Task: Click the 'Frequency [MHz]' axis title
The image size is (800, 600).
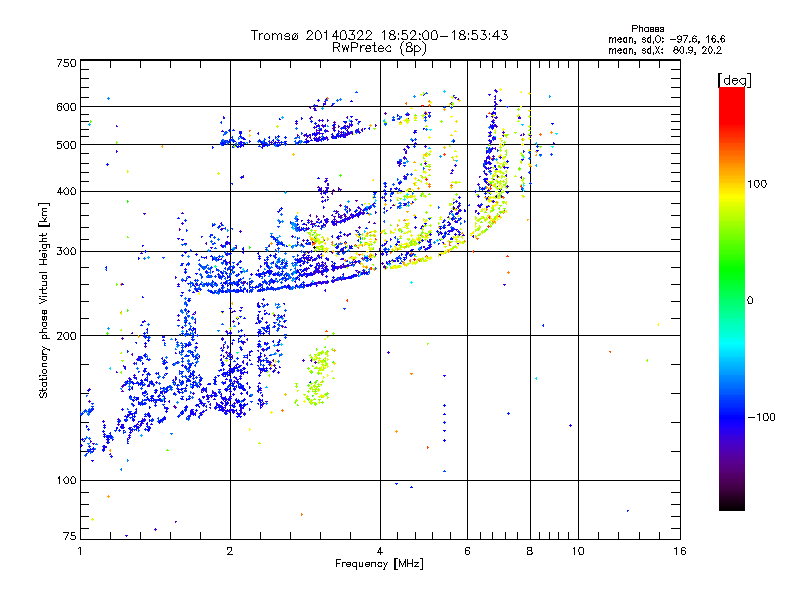Action: pyautogui.click(x=379, y=564)
